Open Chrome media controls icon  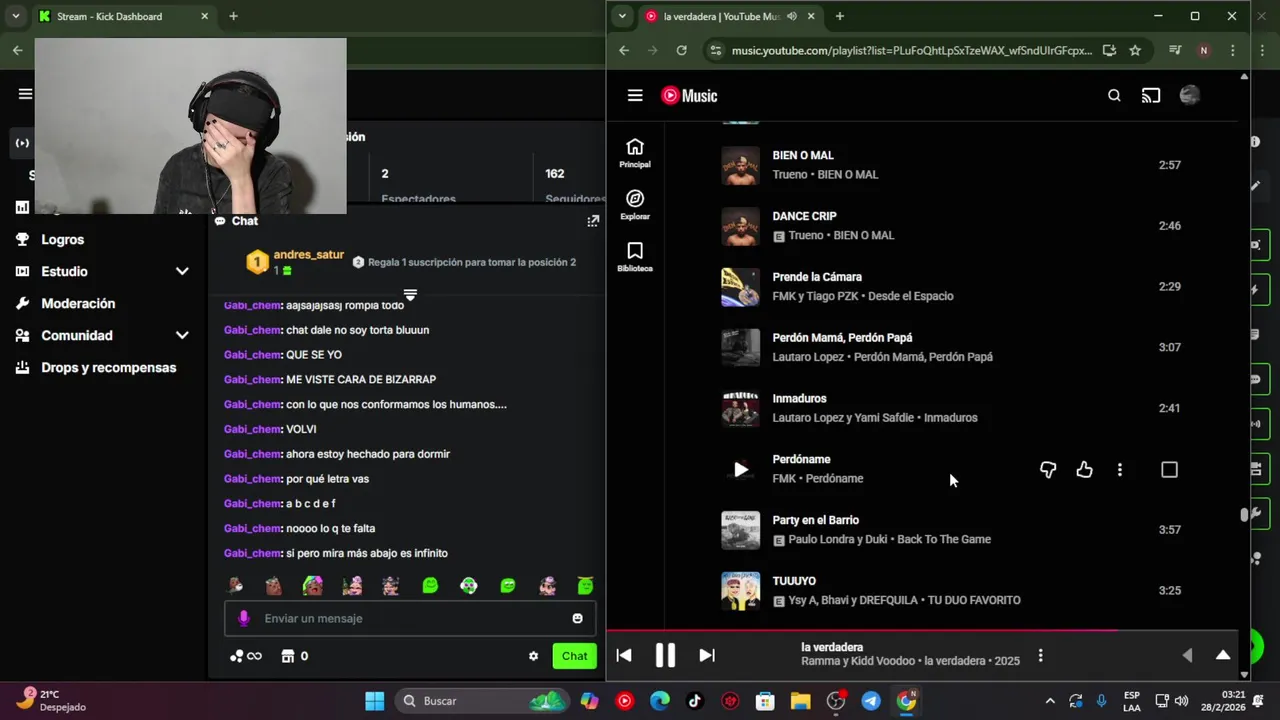(1175, 50)
